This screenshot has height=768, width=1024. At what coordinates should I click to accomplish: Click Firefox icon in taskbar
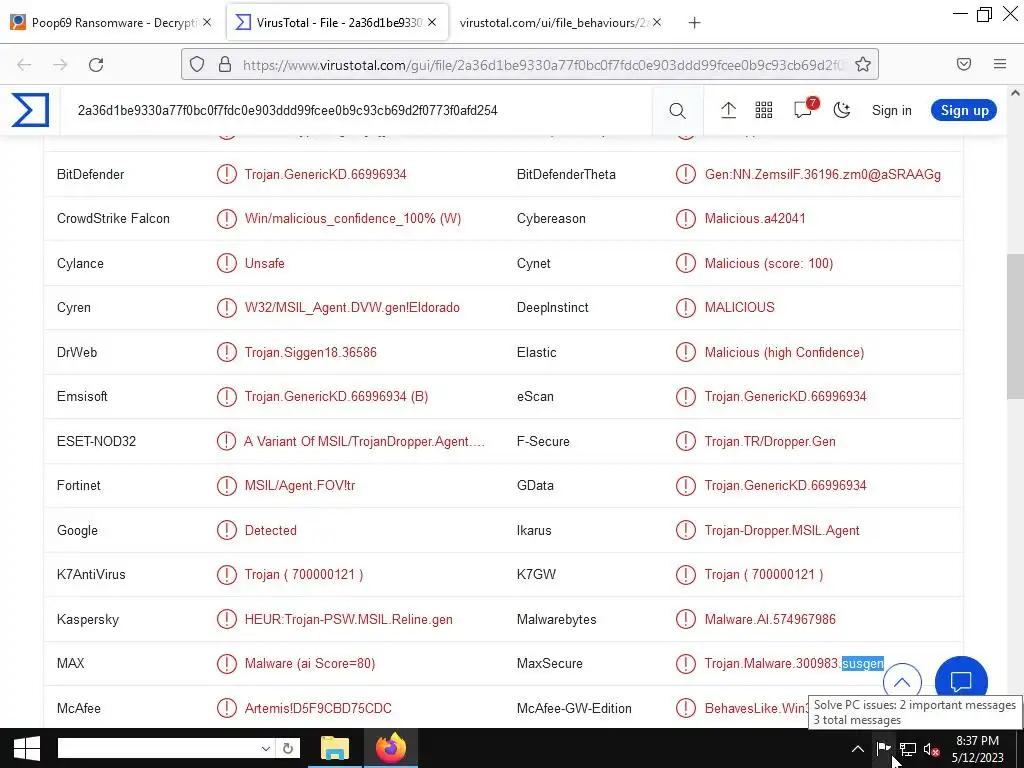[x=391, y=748]
